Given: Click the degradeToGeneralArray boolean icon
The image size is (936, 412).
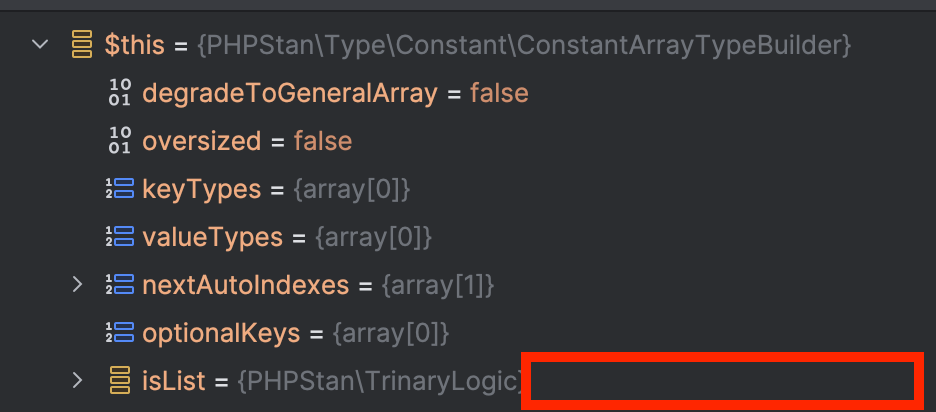Looking at the screenshot, I should pos(119,93).
